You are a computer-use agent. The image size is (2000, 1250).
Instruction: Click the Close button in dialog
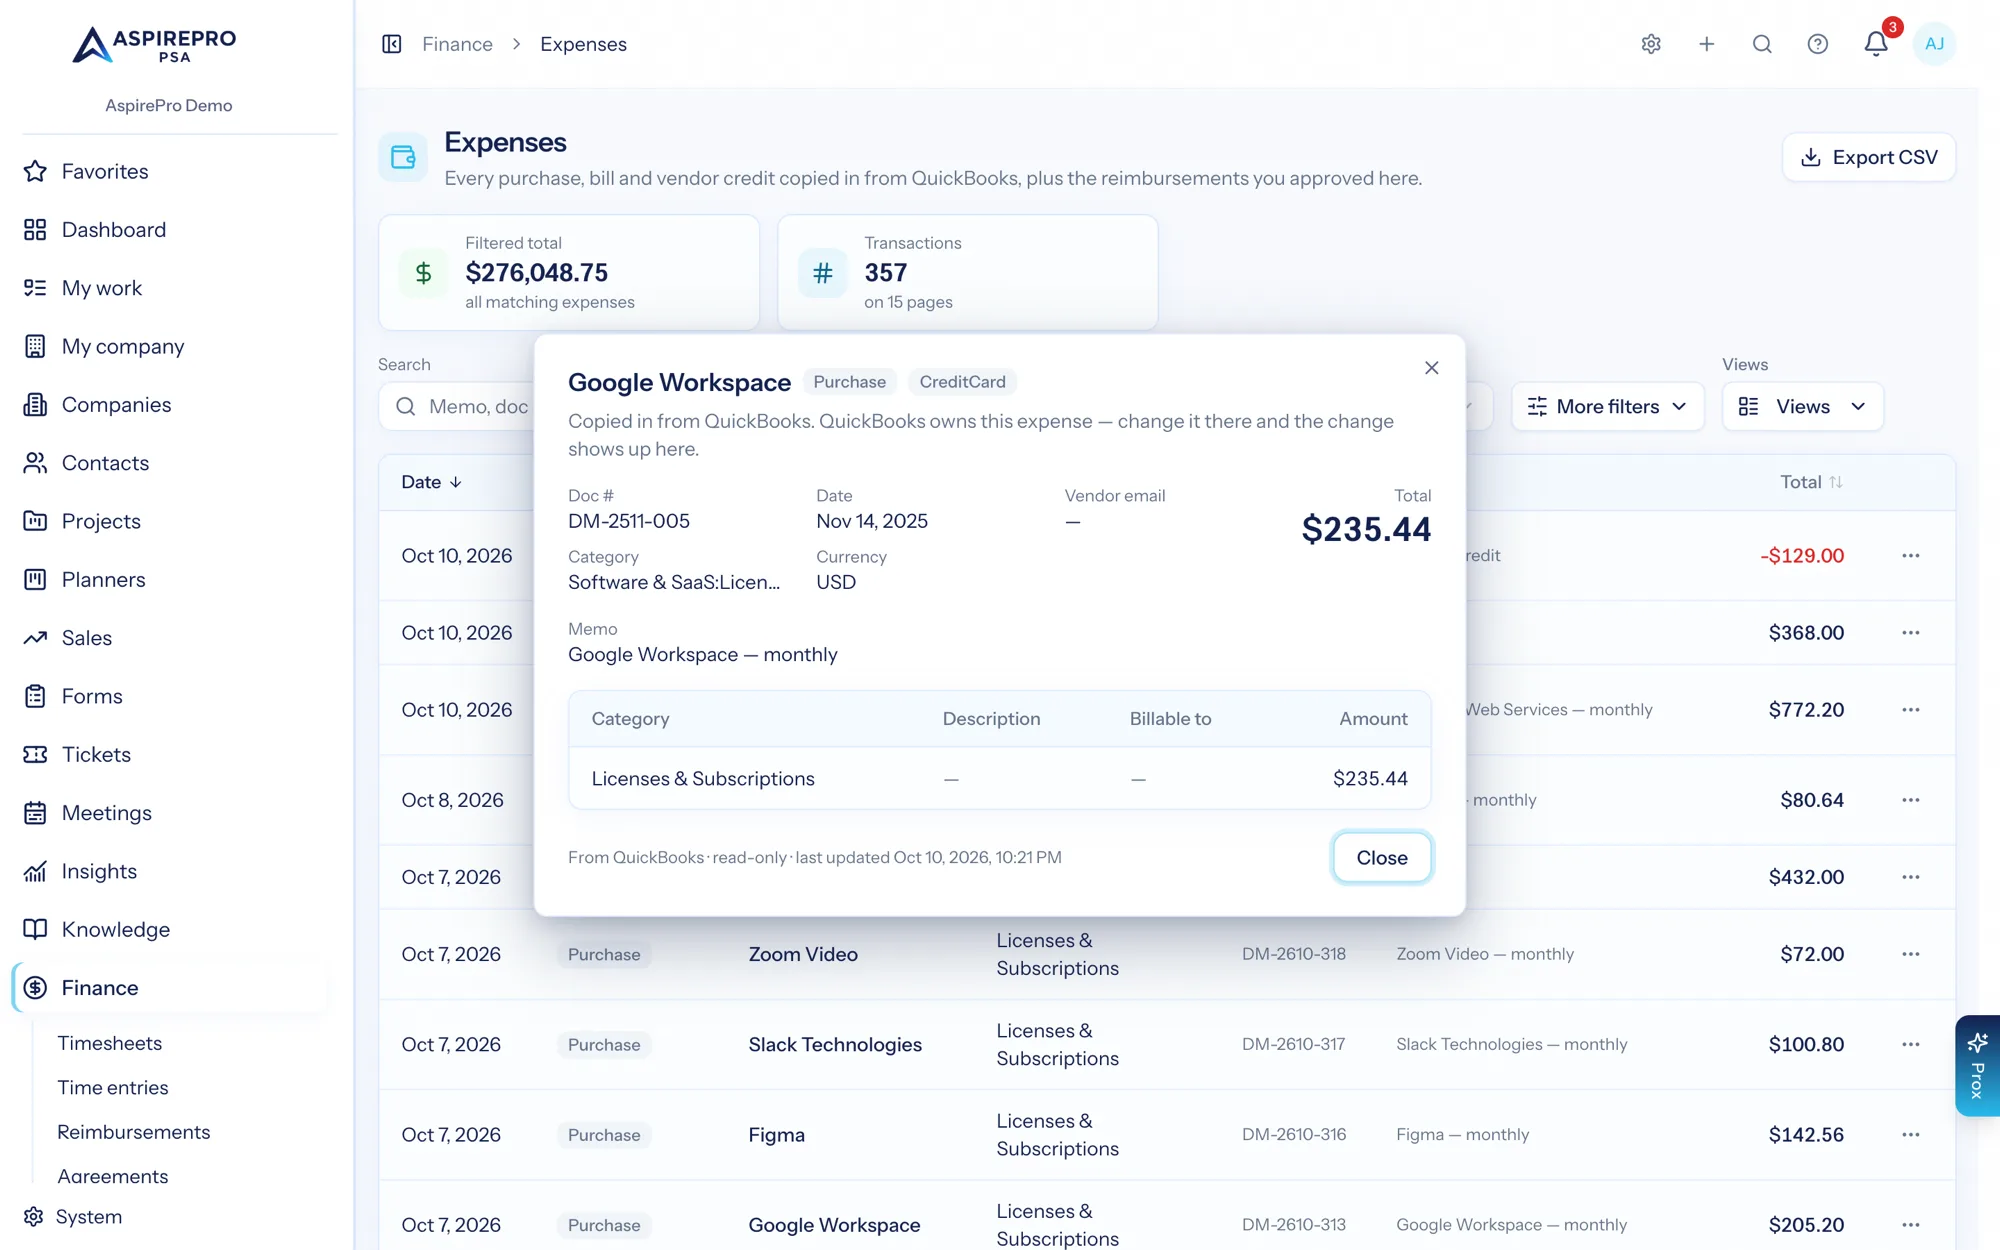[x=1382, y=858]
